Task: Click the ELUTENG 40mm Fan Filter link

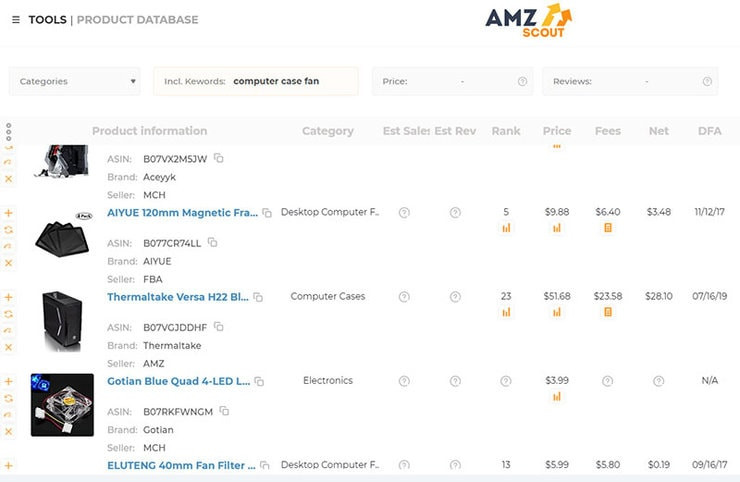Action: [x=181, y=465]
